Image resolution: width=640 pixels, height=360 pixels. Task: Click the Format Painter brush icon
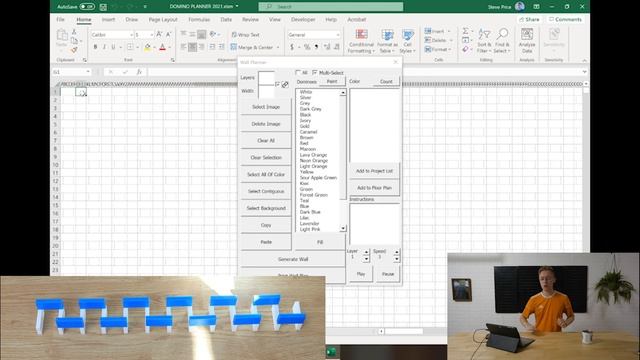pyautogui.click(x=74, y=50)
